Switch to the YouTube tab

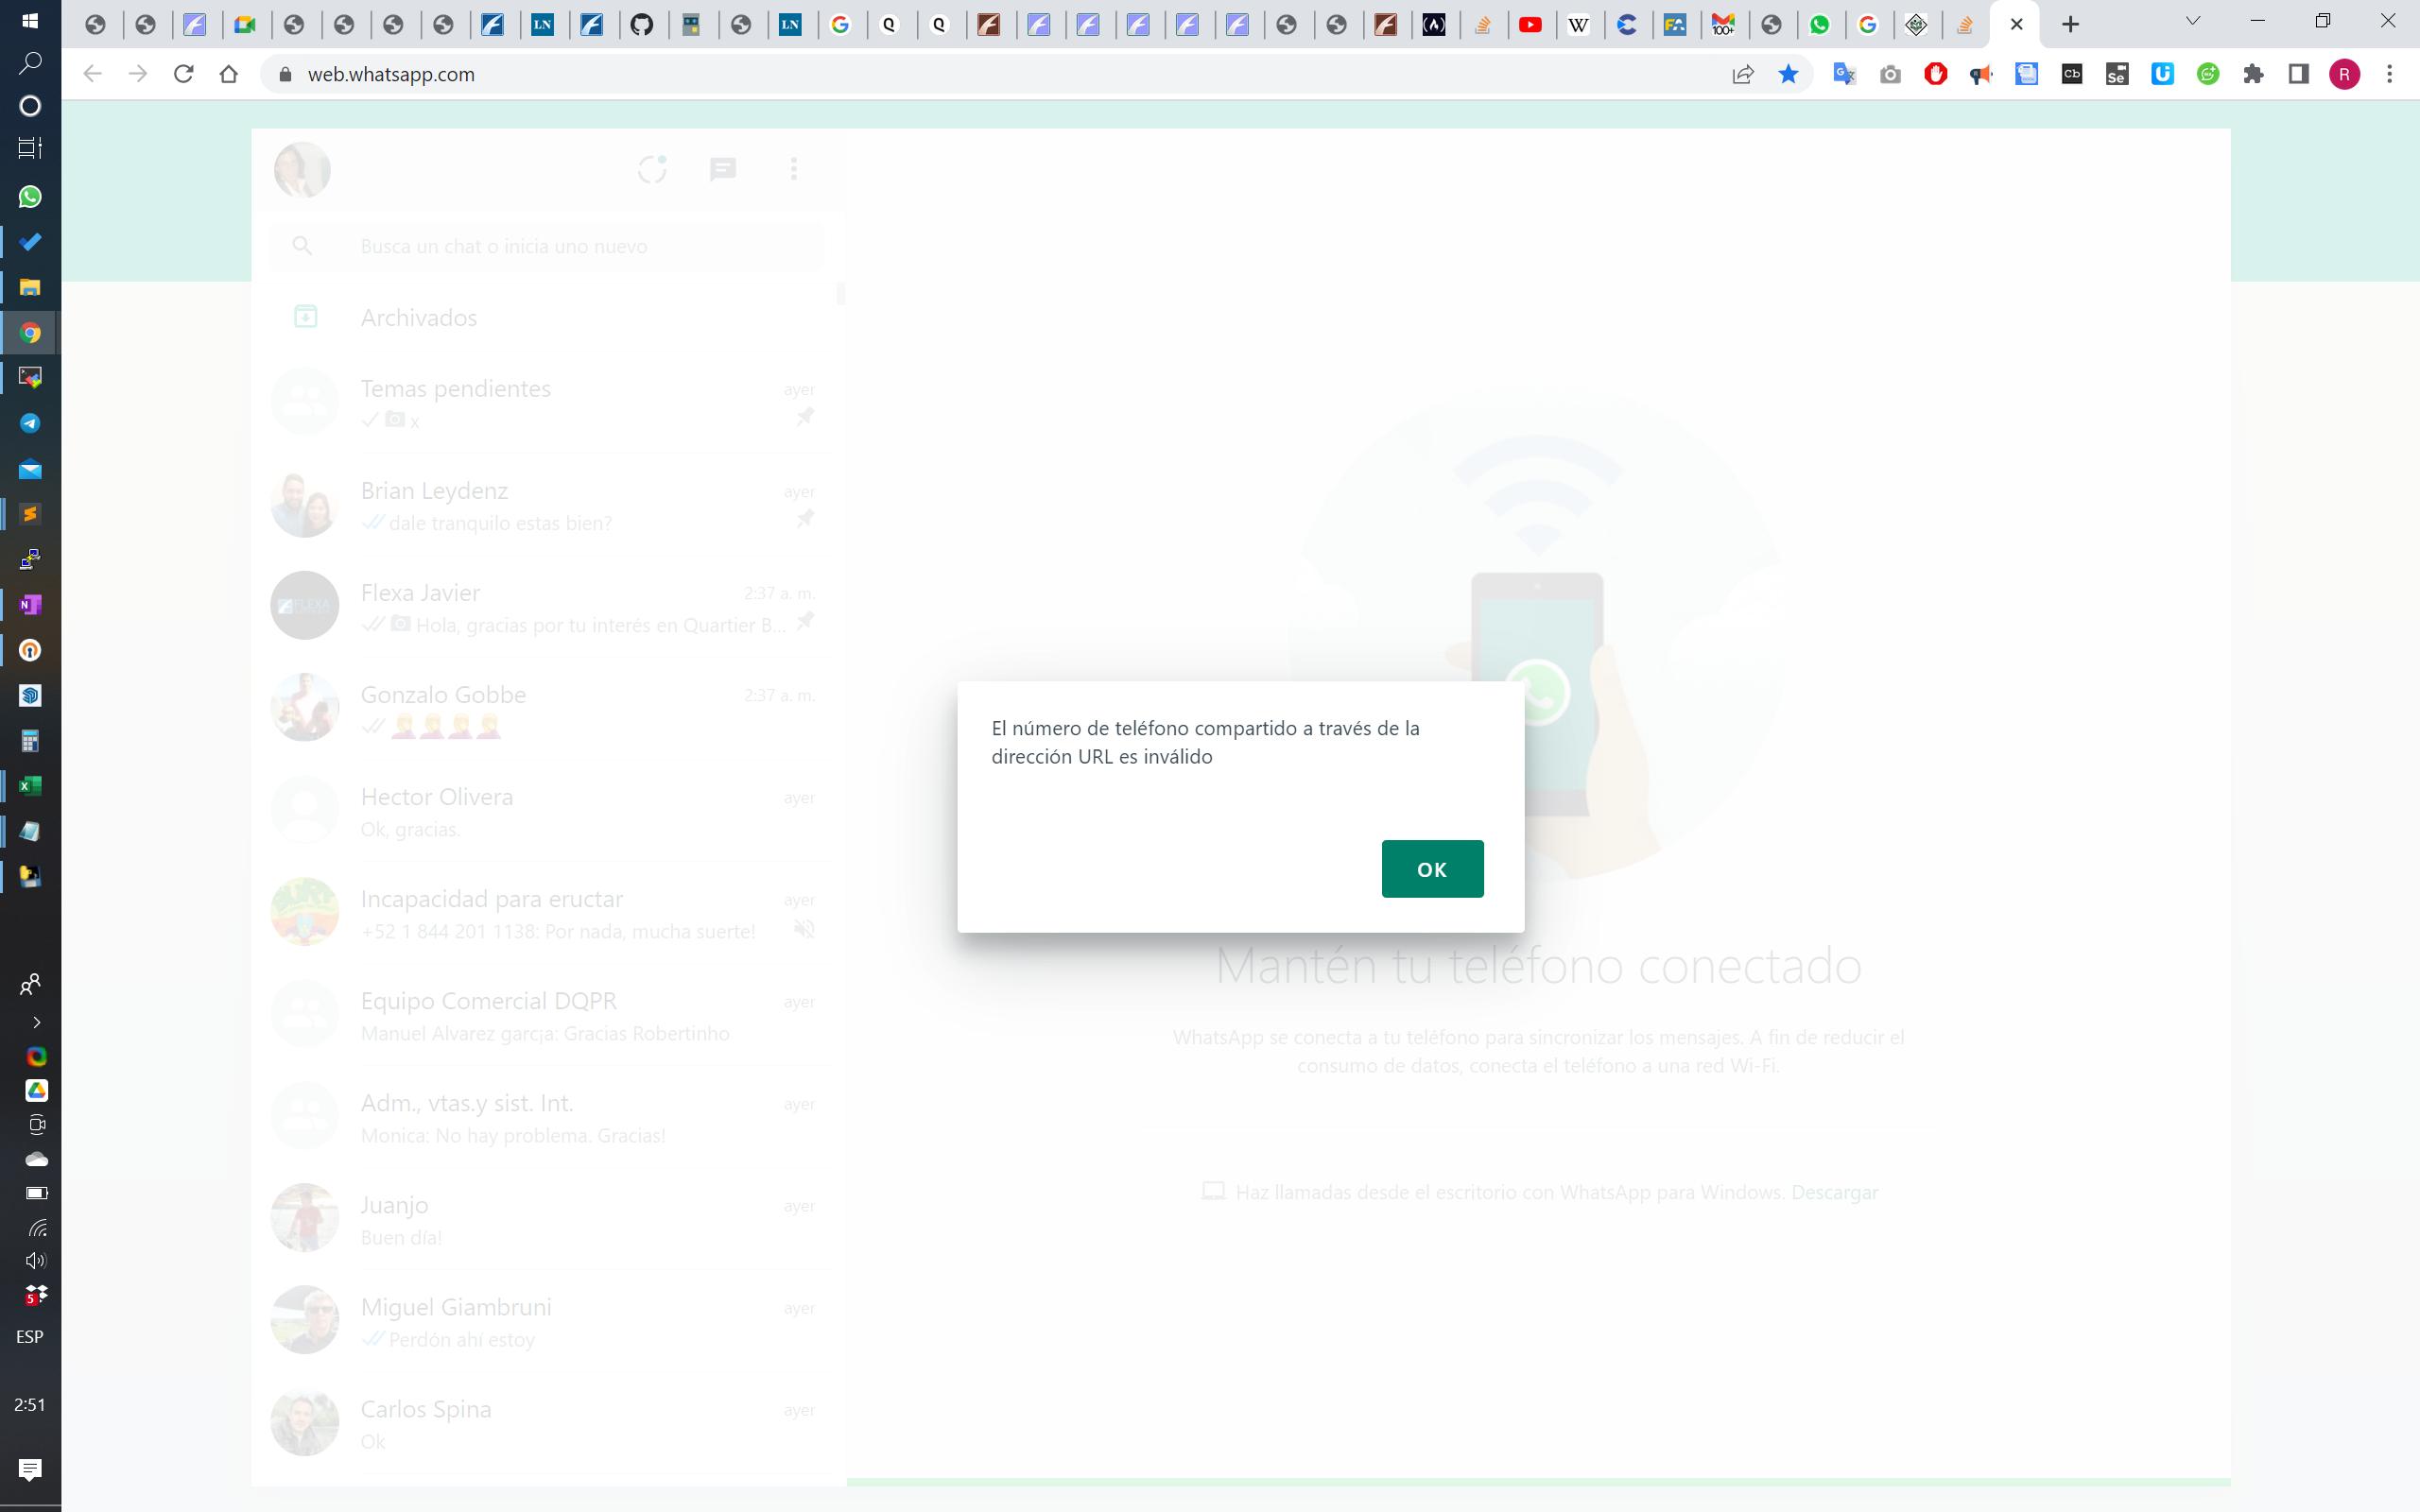coord(1530,25)
